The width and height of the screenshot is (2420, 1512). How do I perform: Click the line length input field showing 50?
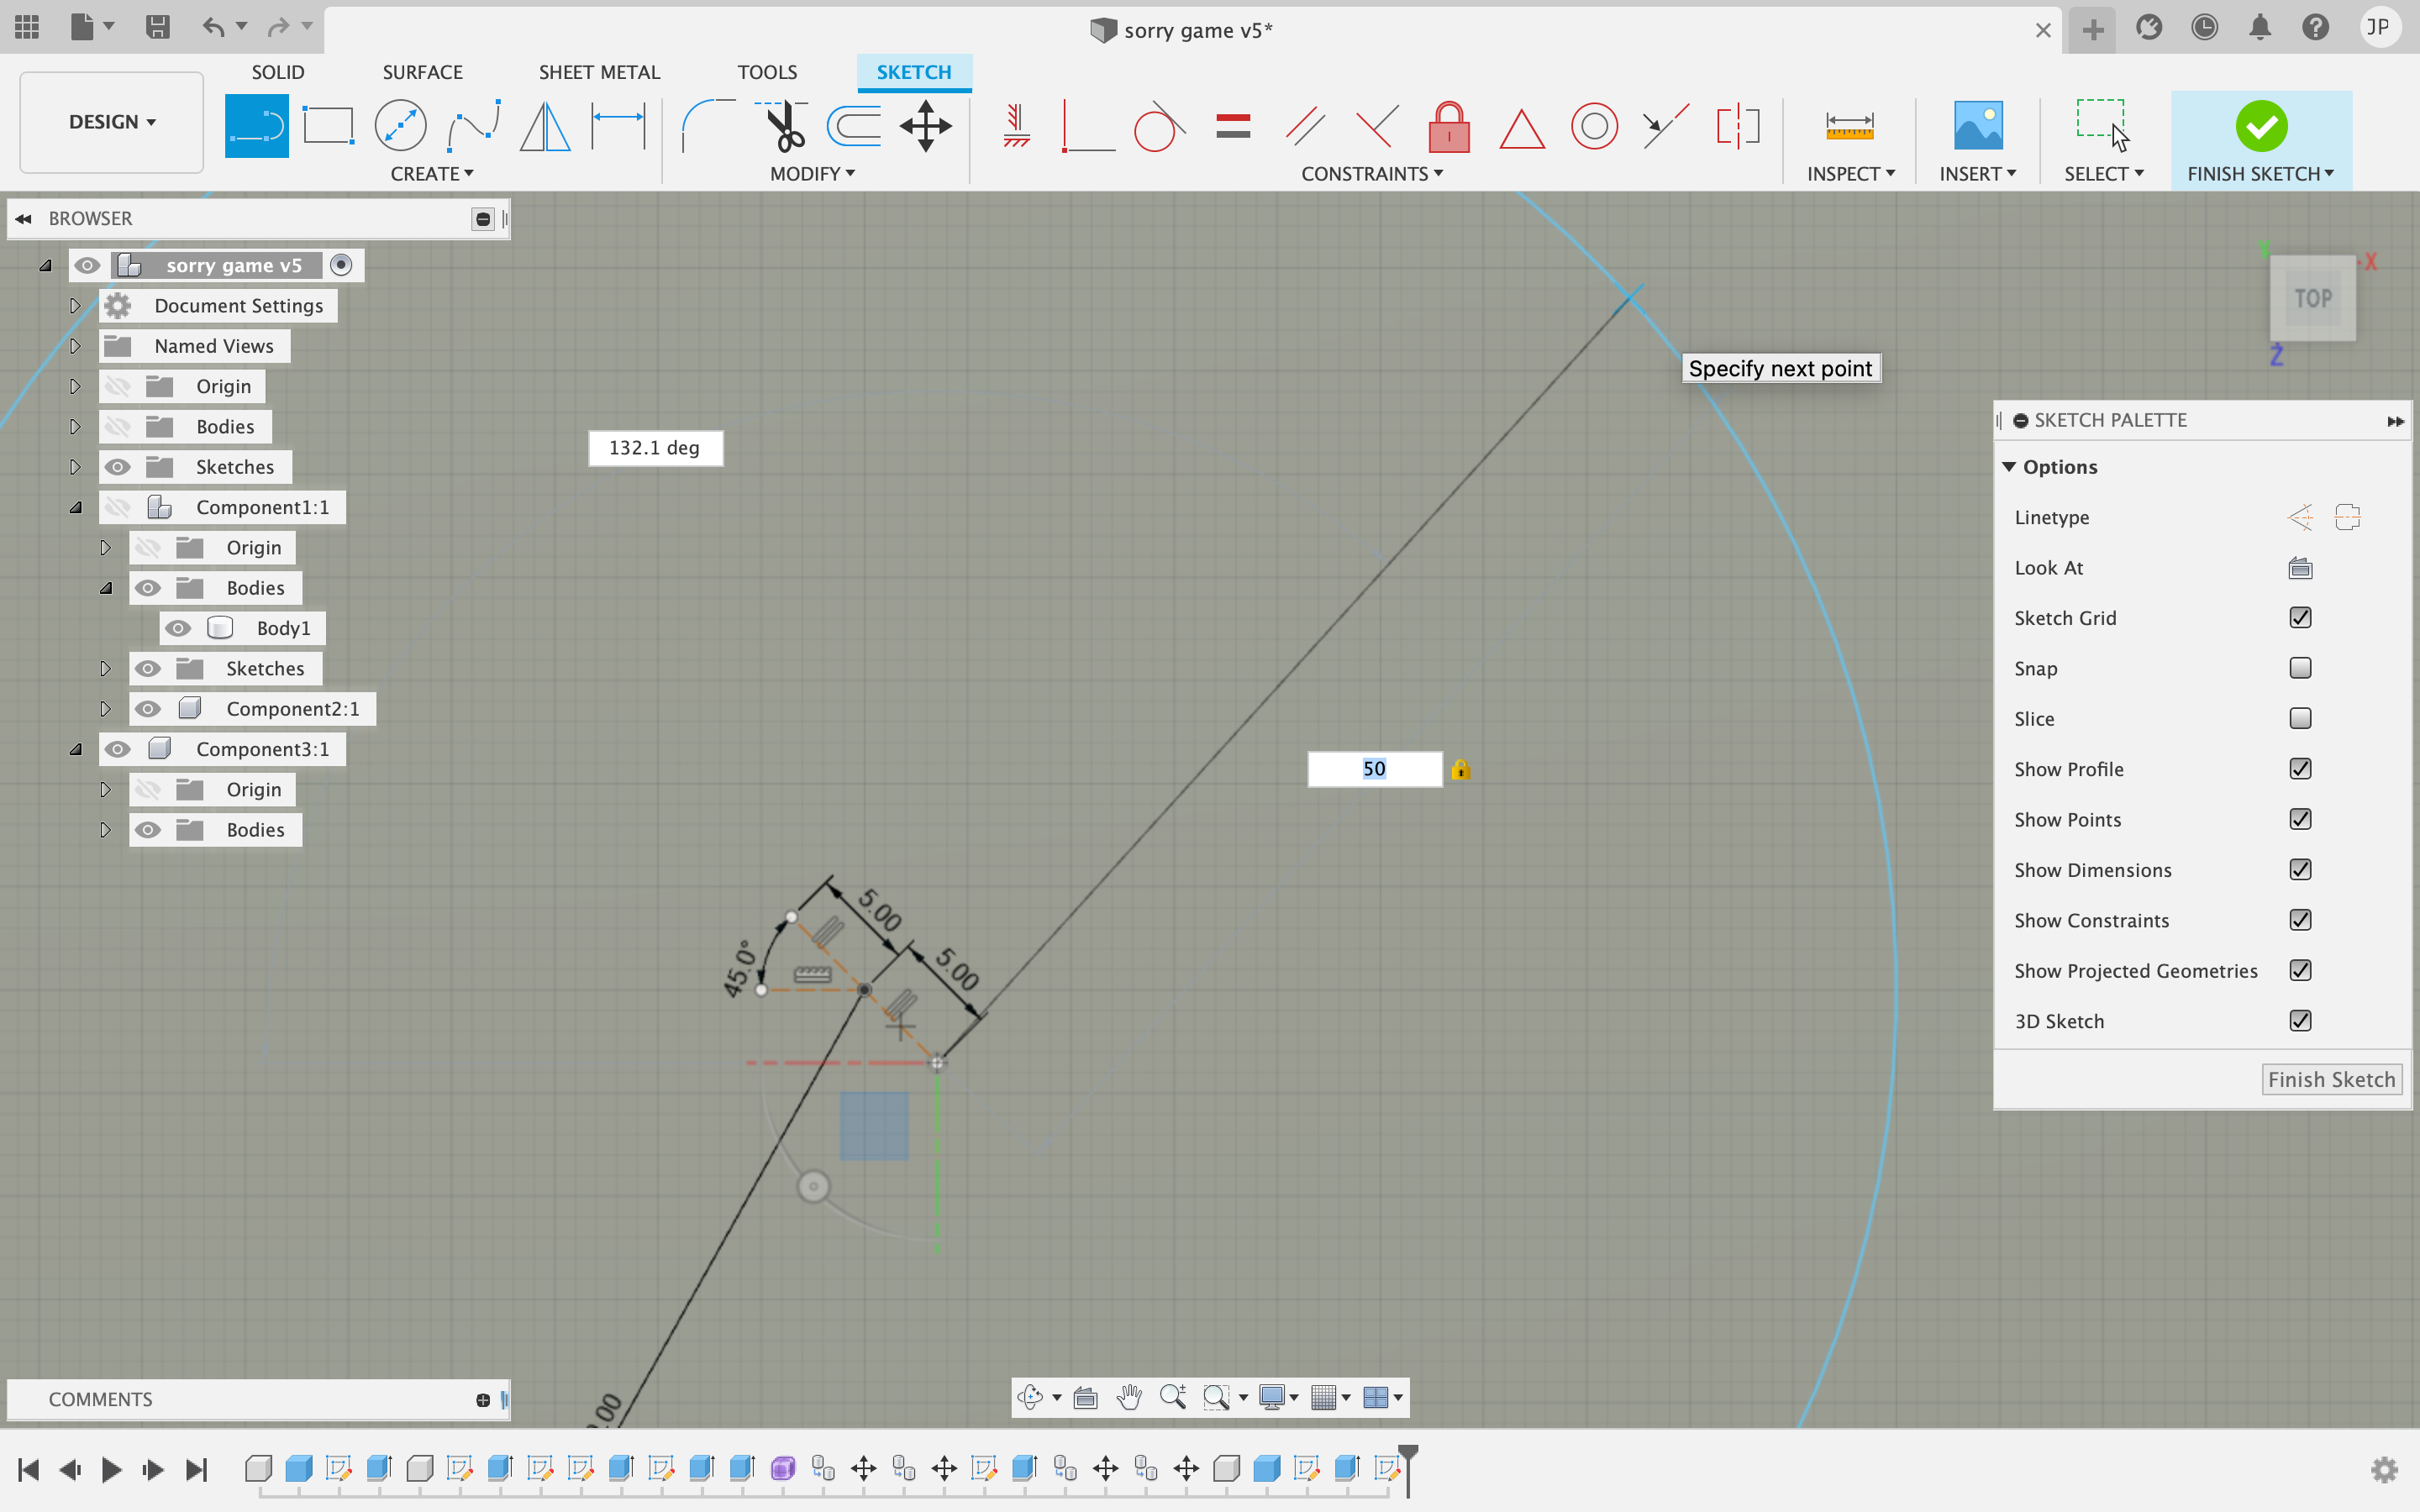[1374, 769]
